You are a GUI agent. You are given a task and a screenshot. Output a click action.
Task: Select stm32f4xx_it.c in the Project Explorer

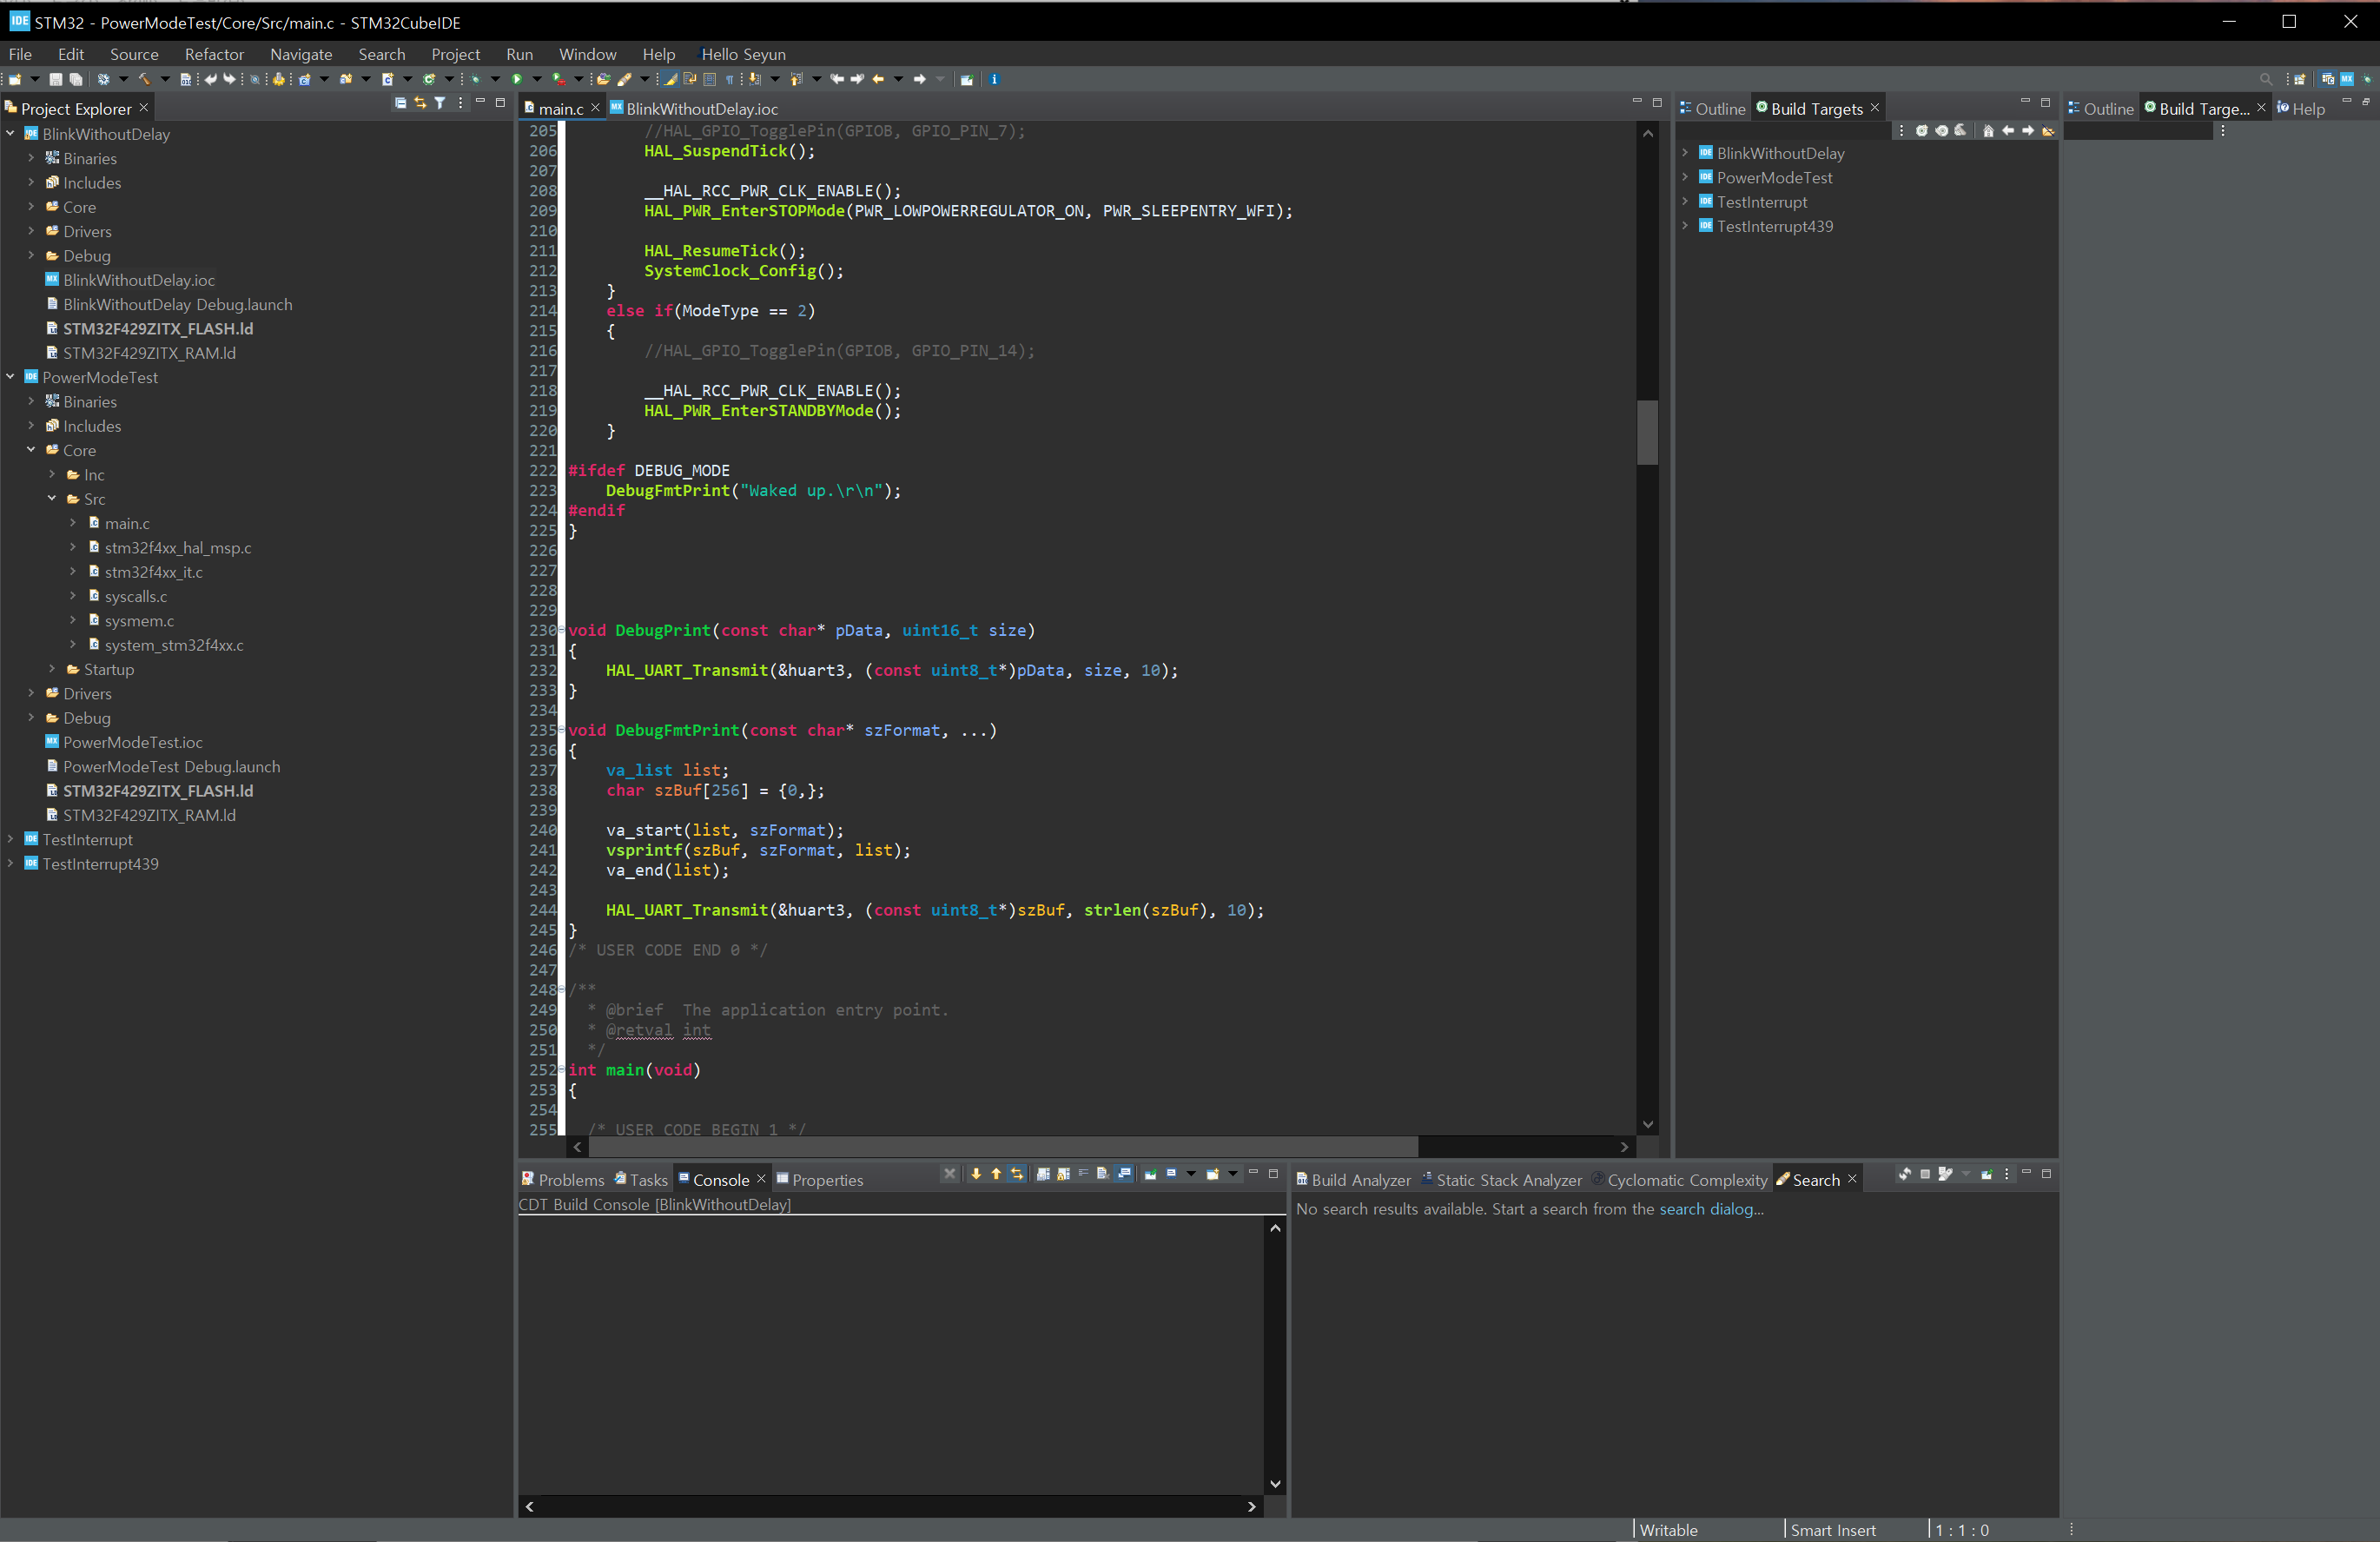pos(153,572)
